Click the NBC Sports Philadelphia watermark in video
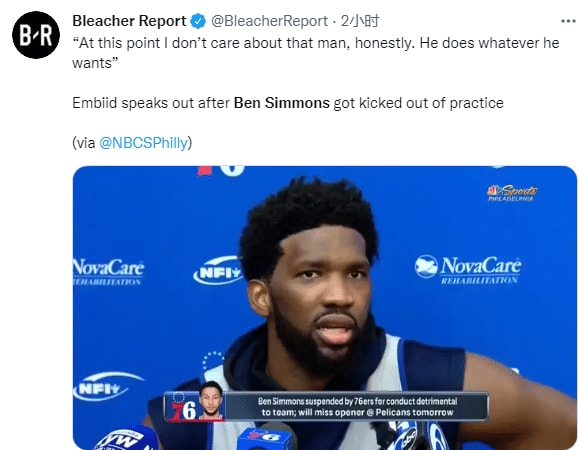The width and height of the screenshot is (578, 450). click(x=512, y=193)
